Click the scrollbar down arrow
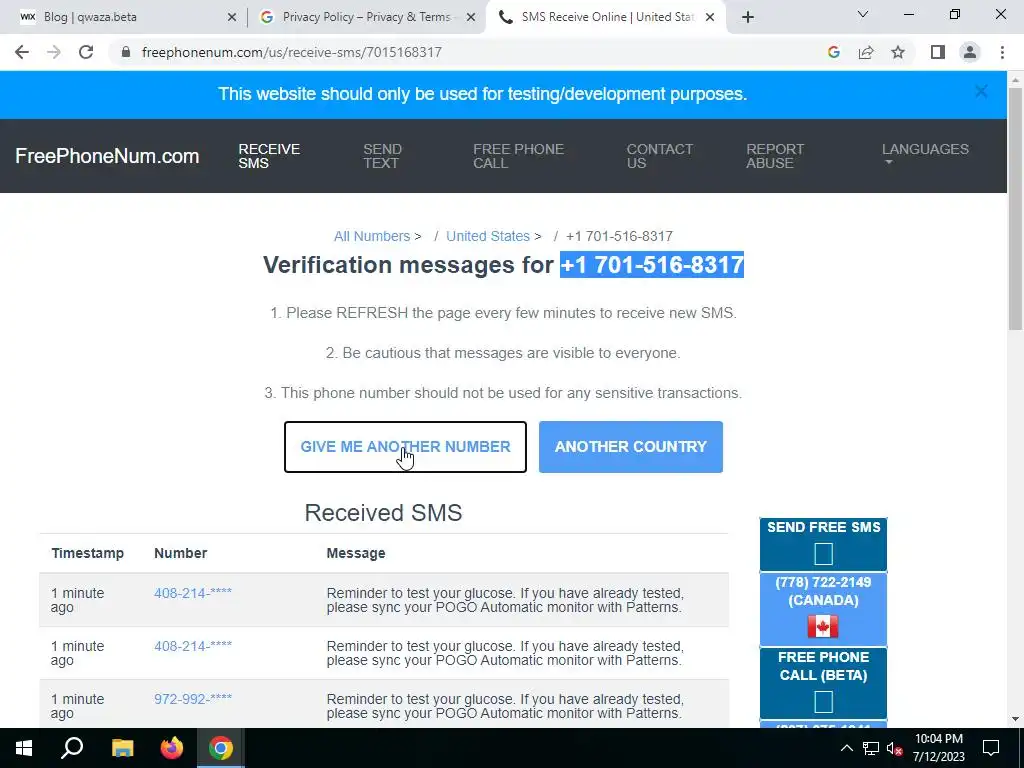Image resolution: width=1024 pixels, height=768 pixels. [1015, 719]
